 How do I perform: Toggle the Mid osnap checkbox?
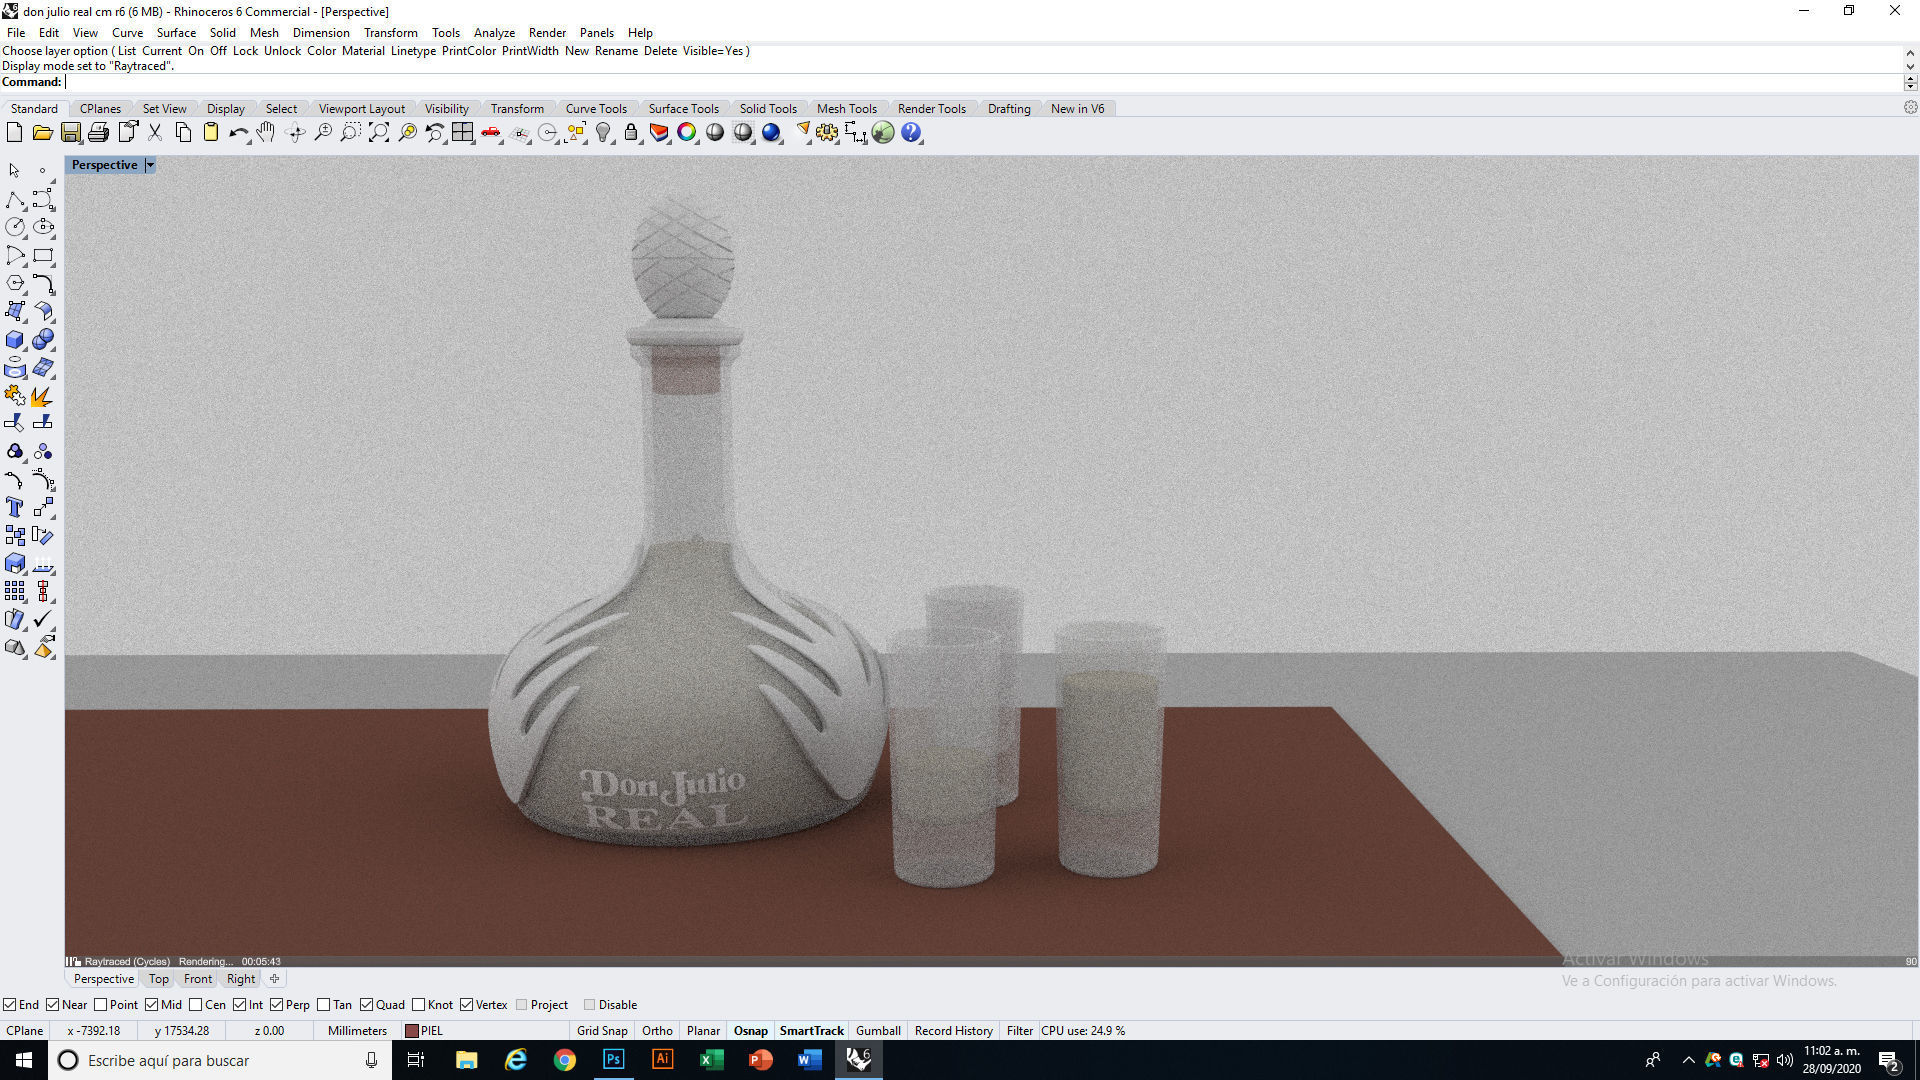click(151, 1005)
